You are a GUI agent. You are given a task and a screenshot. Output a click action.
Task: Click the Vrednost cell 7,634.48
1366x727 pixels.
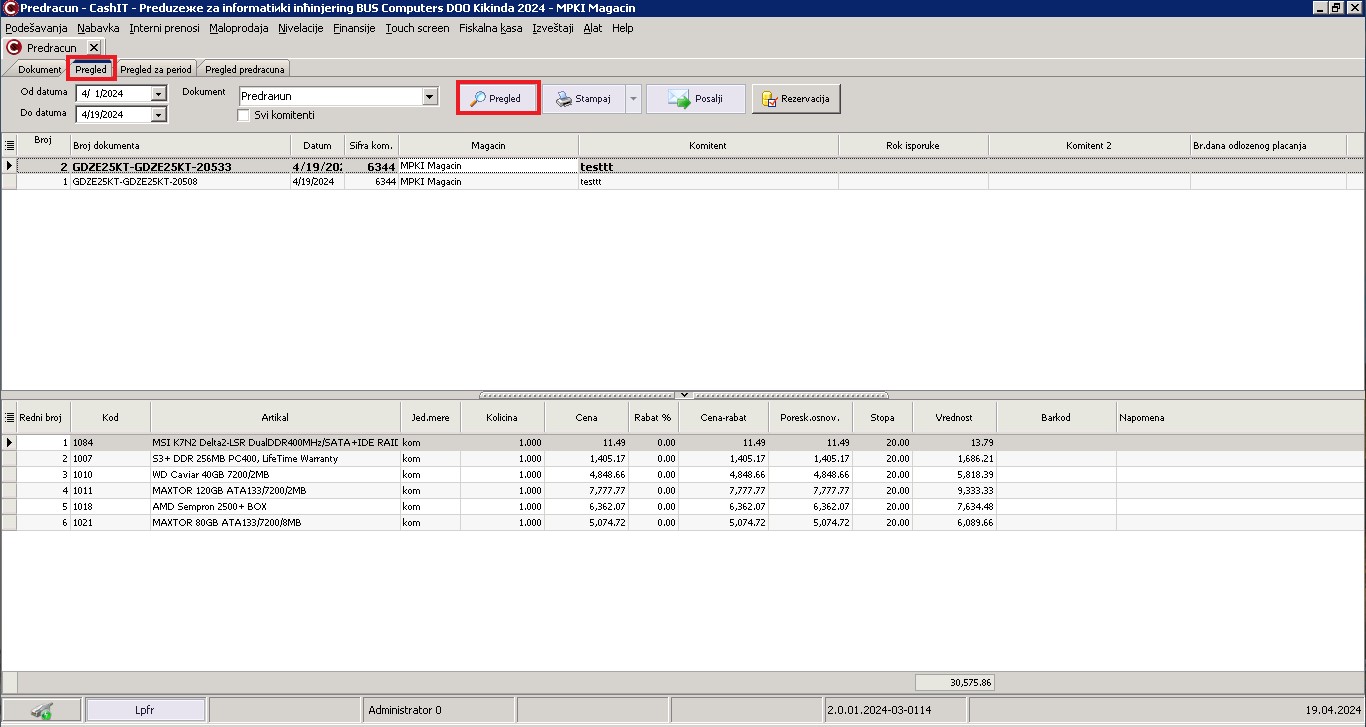click(x=954, y=506)
